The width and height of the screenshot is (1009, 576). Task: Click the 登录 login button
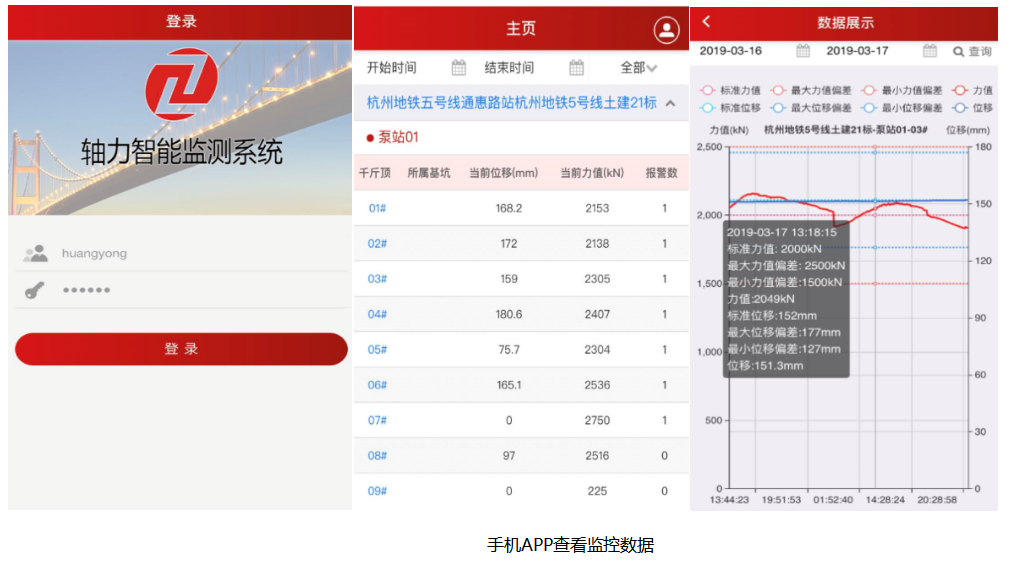[x=181, y=349]
